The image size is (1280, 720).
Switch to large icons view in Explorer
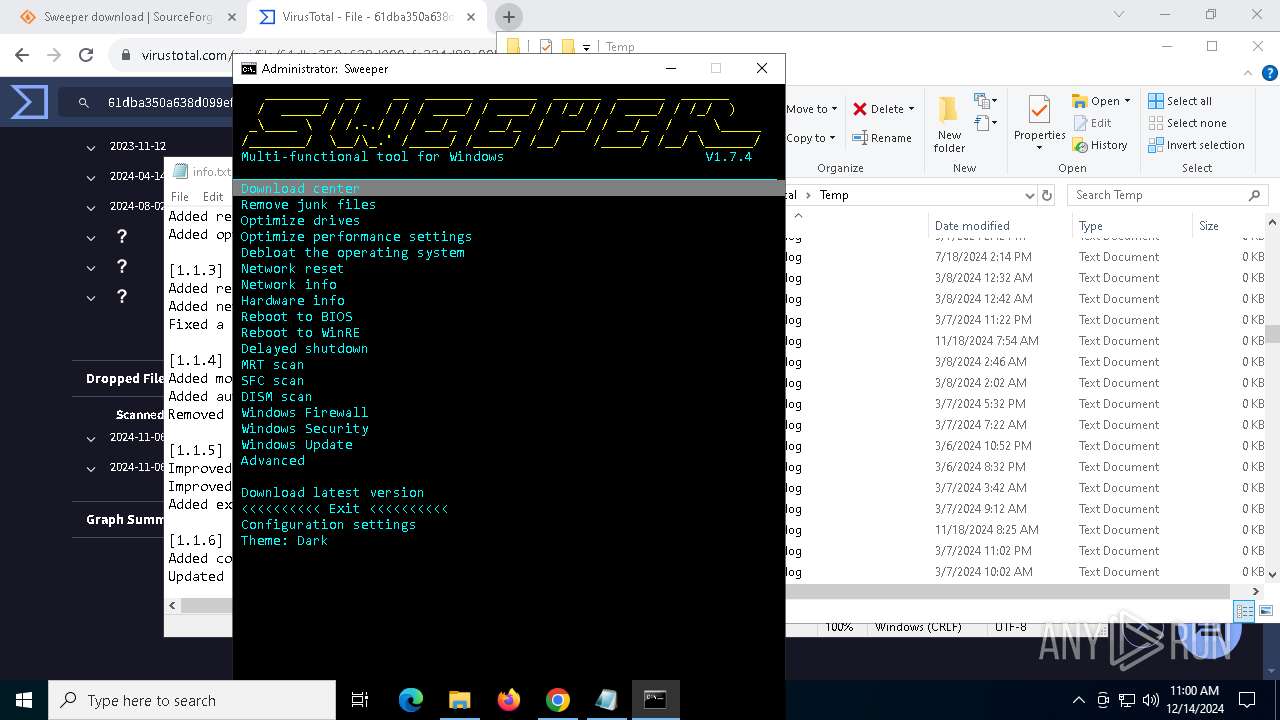1266,611
